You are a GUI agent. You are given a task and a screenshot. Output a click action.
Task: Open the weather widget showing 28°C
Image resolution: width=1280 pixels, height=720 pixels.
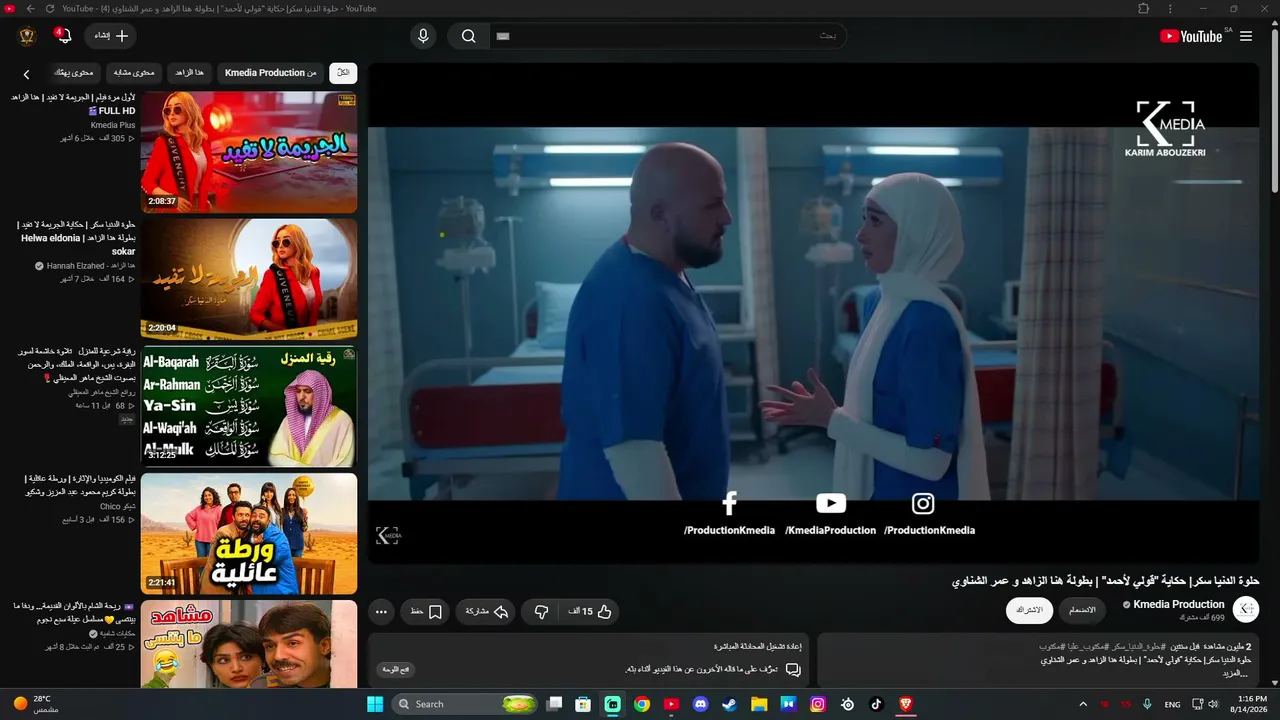(x=36, y=704)
